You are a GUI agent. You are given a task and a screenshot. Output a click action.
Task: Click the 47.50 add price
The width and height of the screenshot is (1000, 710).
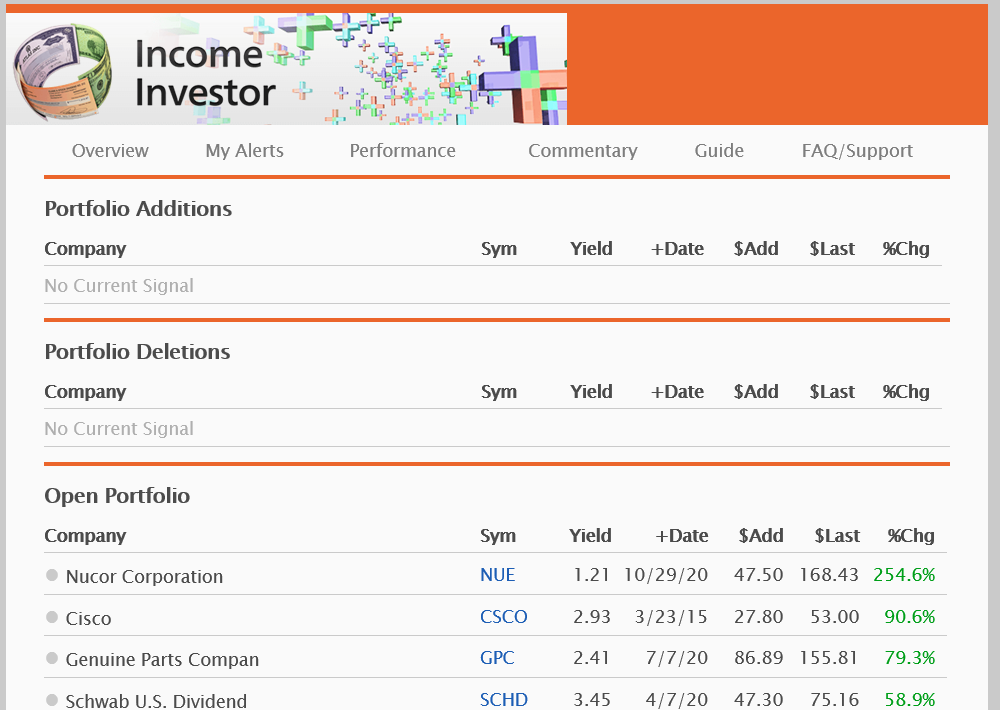coord(758,575)
